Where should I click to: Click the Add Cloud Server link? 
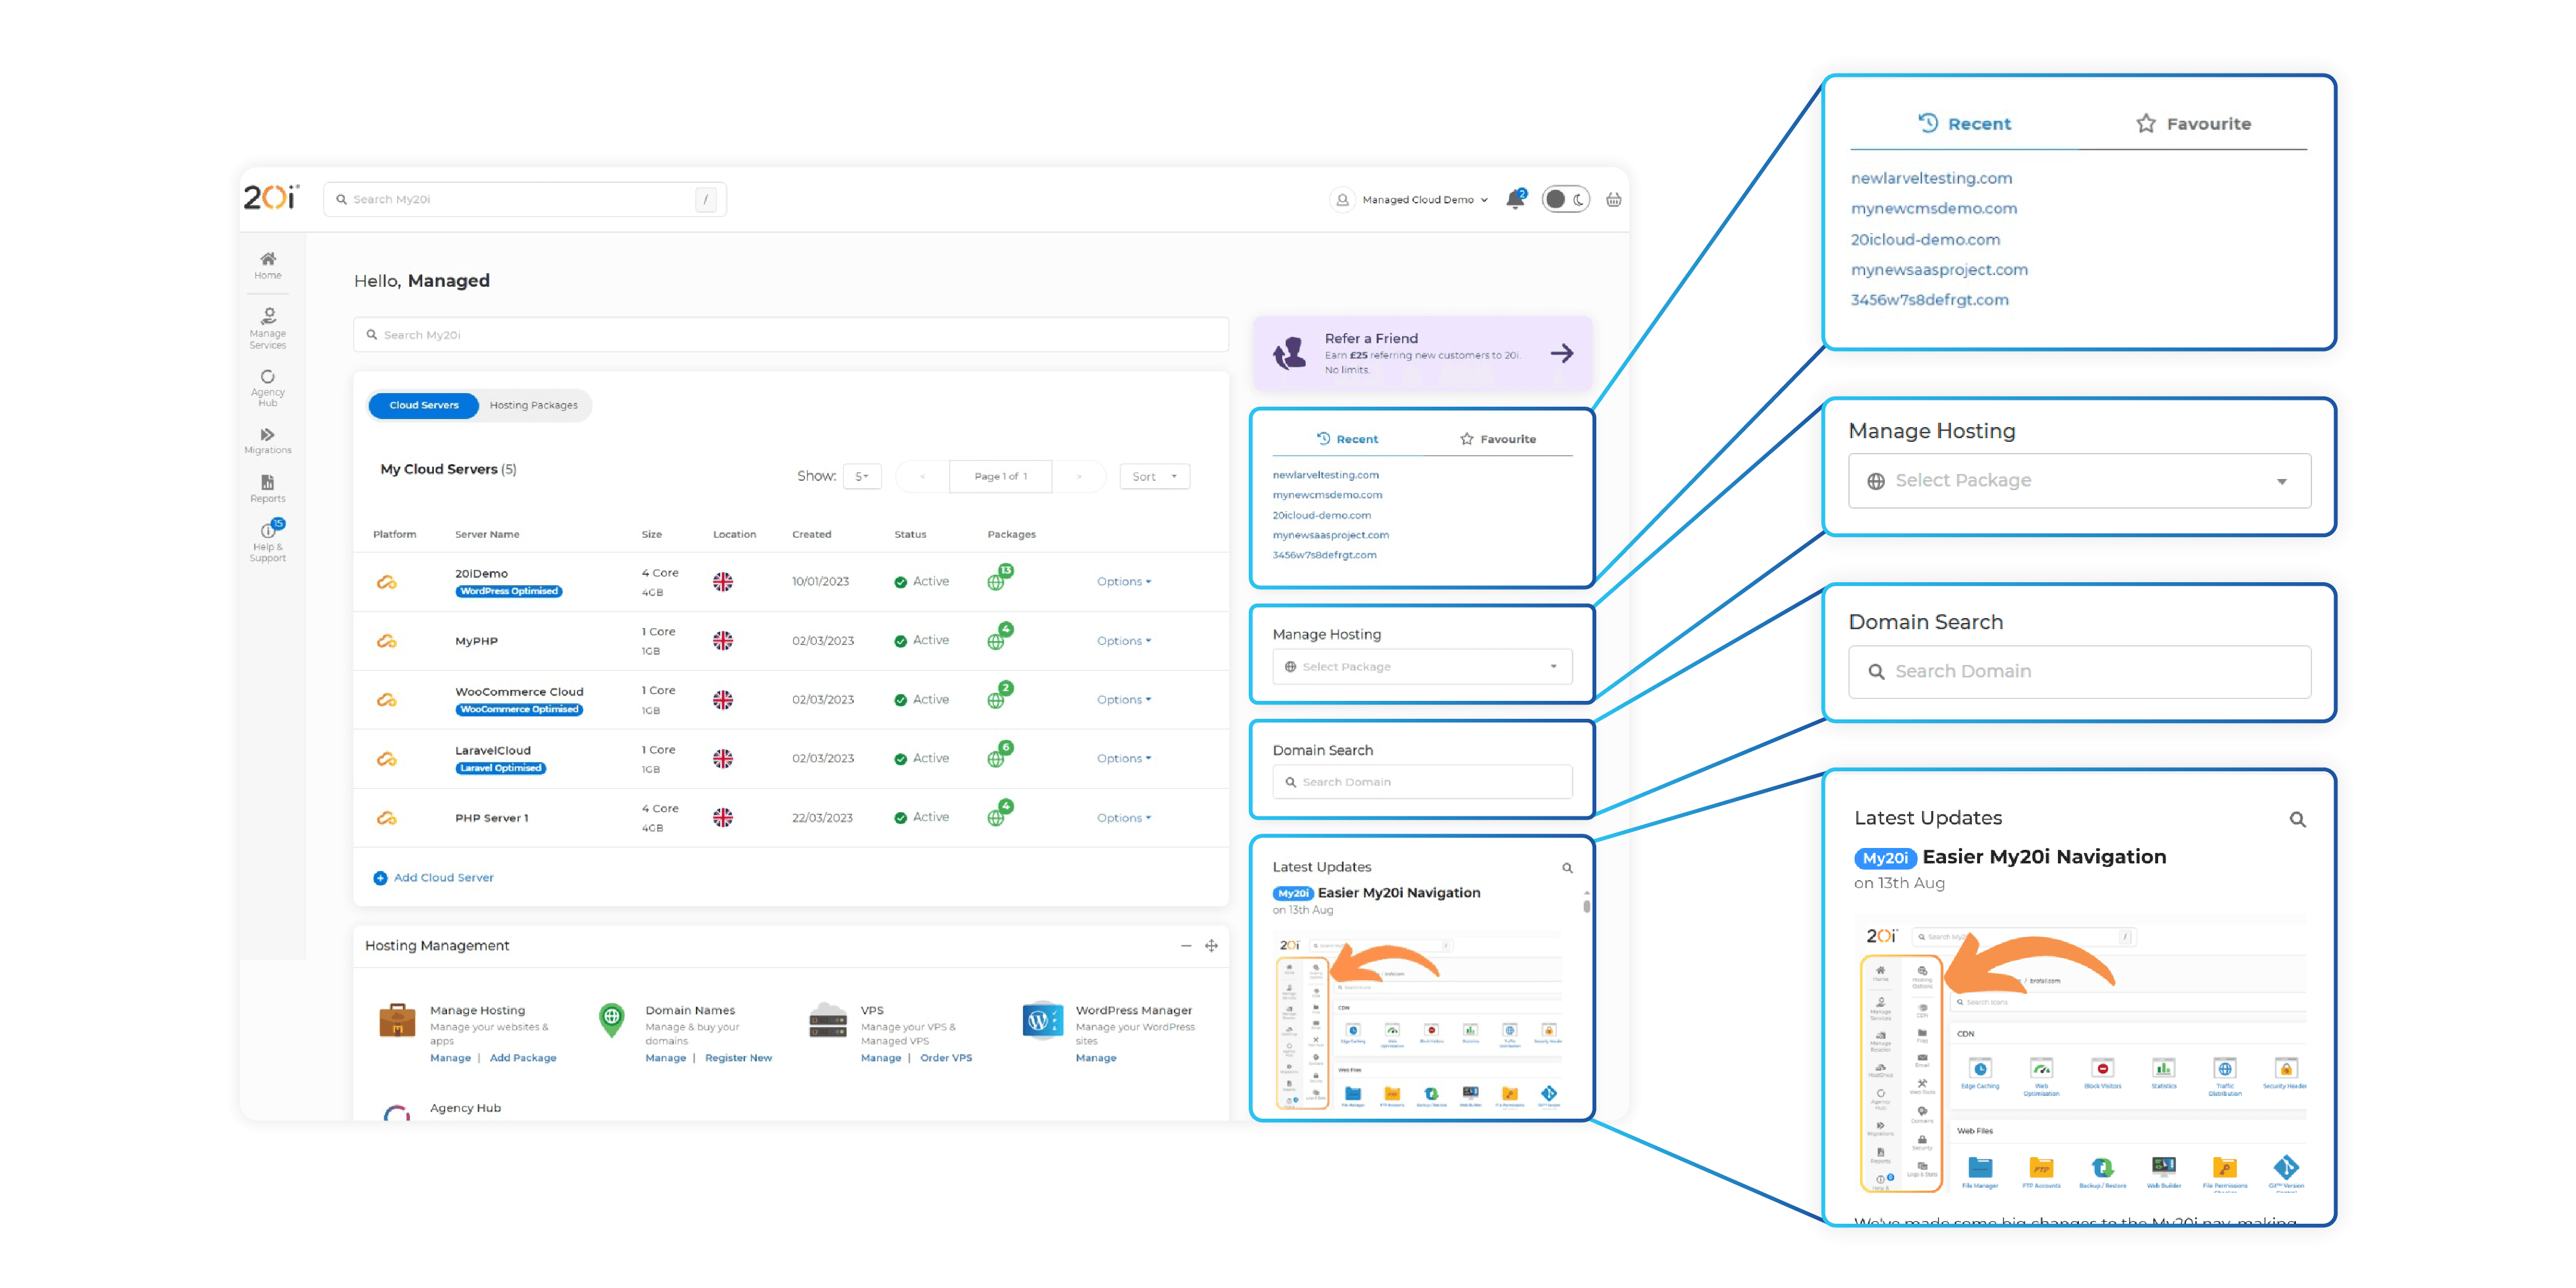[433, 878]
